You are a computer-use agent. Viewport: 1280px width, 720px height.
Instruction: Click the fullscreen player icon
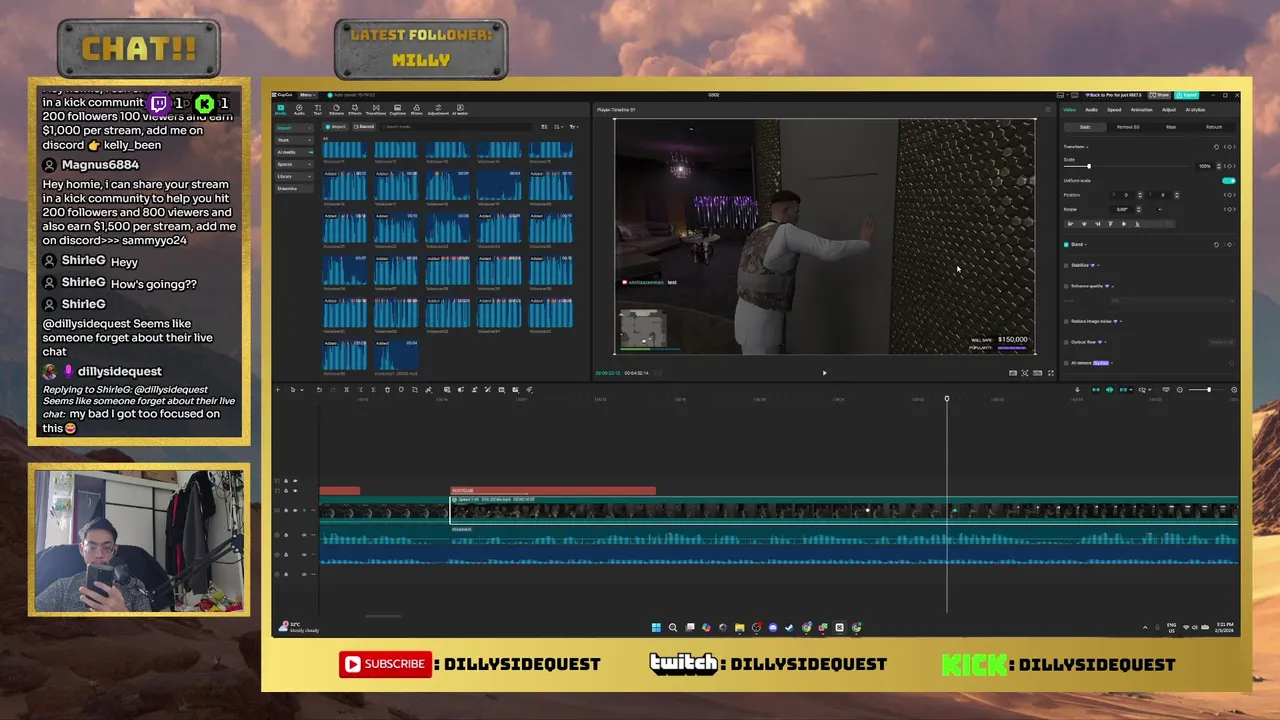(x=1050, y=373)
